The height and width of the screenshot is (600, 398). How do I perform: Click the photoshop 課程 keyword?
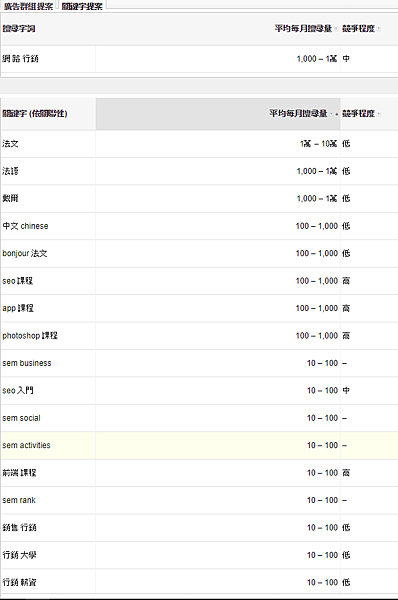(30, 336)
